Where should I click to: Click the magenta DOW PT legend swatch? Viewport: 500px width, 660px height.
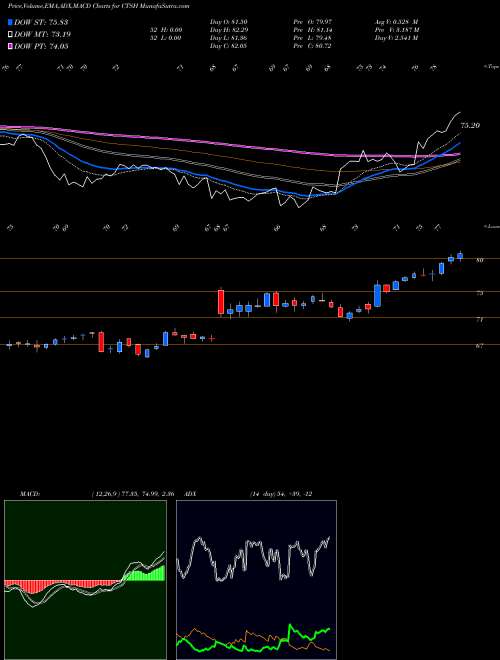coord(10,46)
